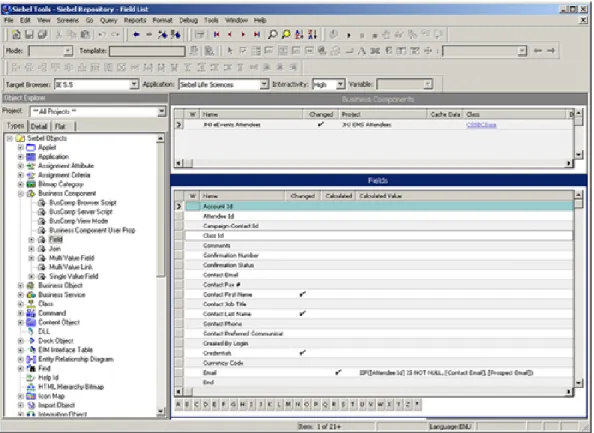The height and width of the screenshot is (433, 594).
Task: Open the Query menu
Action: 108,20
